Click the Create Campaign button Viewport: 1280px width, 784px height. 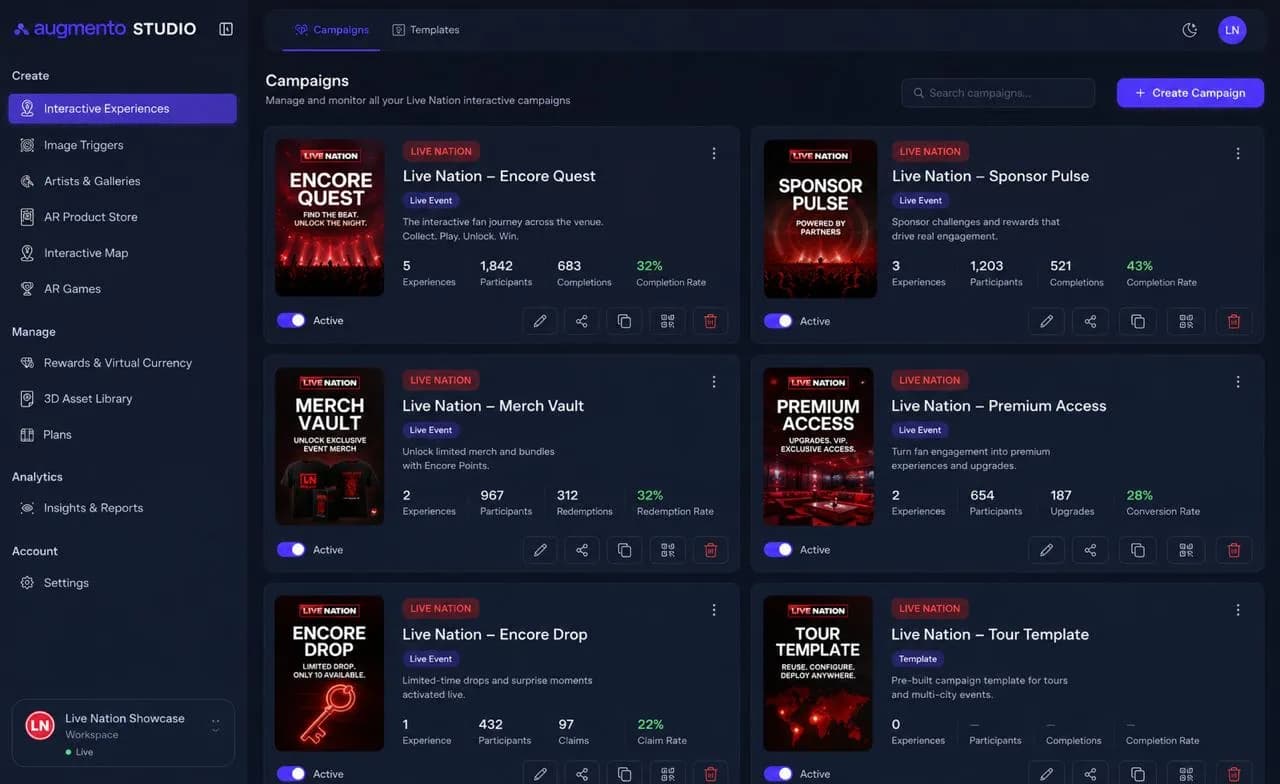[x=1190, y=93]
